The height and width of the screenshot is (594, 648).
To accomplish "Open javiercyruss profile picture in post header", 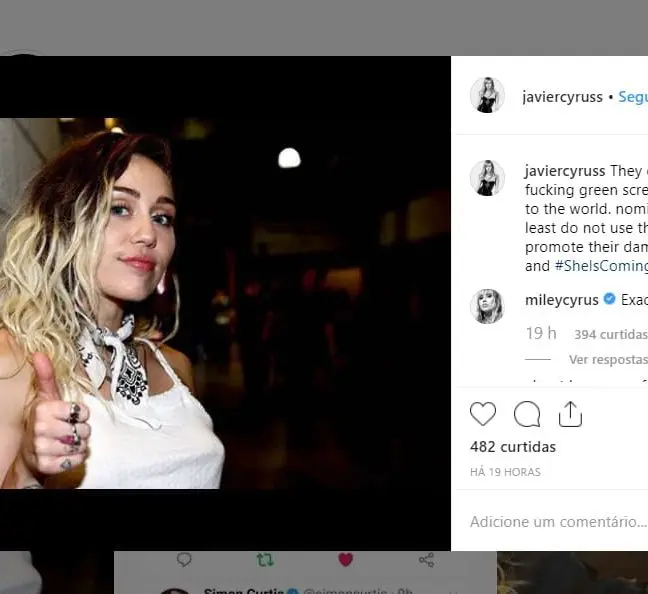I will (x=487, y=96).
